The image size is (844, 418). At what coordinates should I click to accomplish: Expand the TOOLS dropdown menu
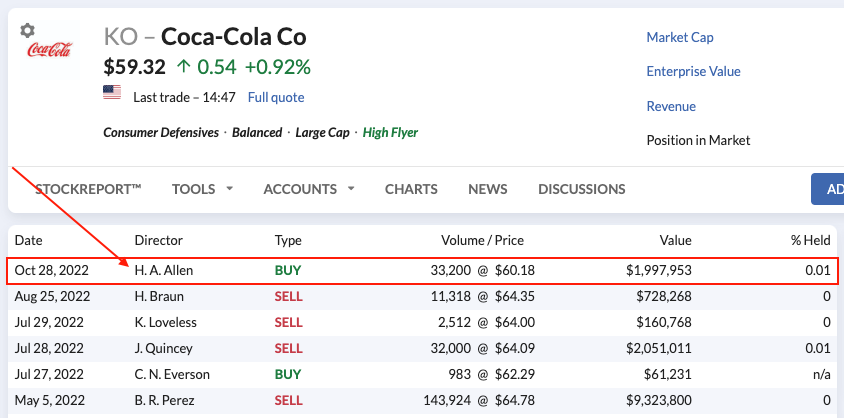click(x=203, y=189)
